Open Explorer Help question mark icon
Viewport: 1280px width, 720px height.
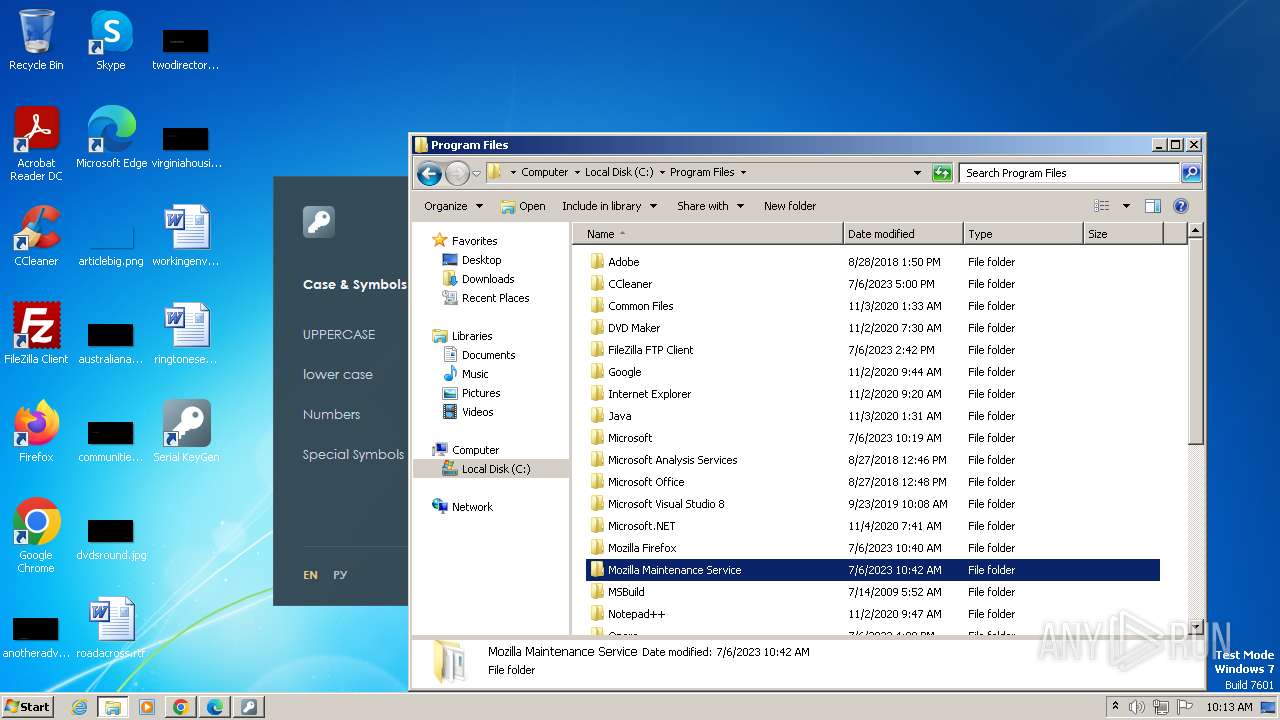[x=1180, y=206]
